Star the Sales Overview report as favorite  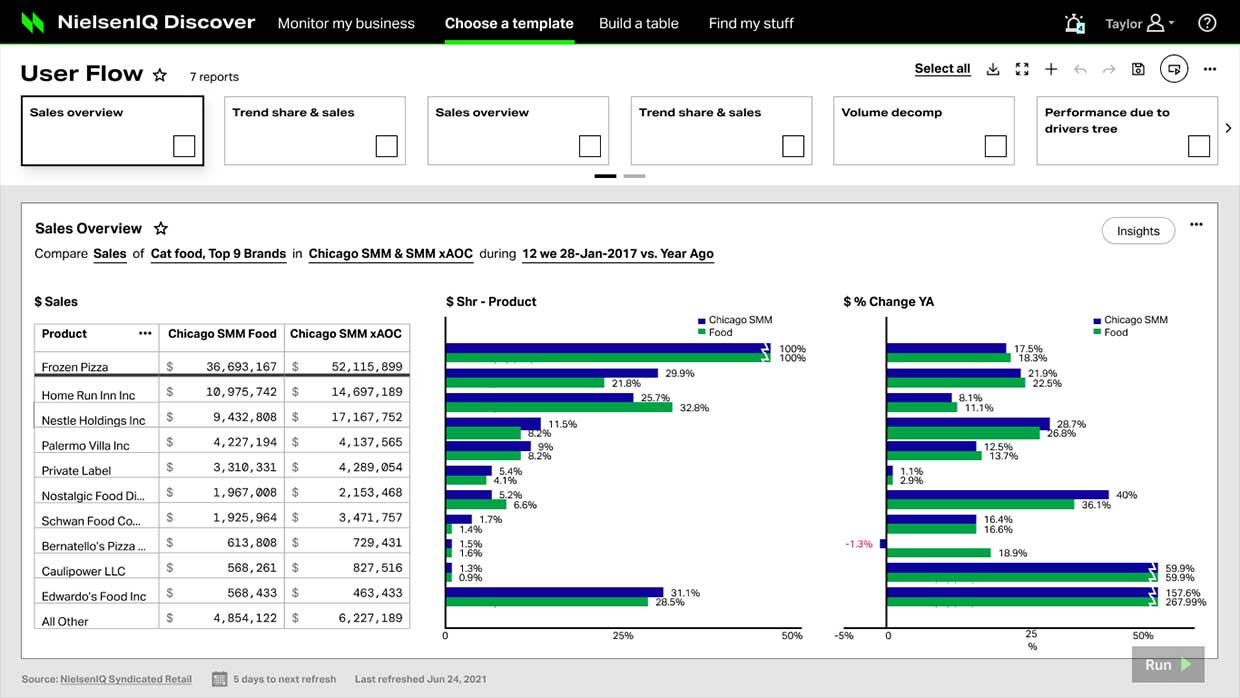[x=161, y=229]
